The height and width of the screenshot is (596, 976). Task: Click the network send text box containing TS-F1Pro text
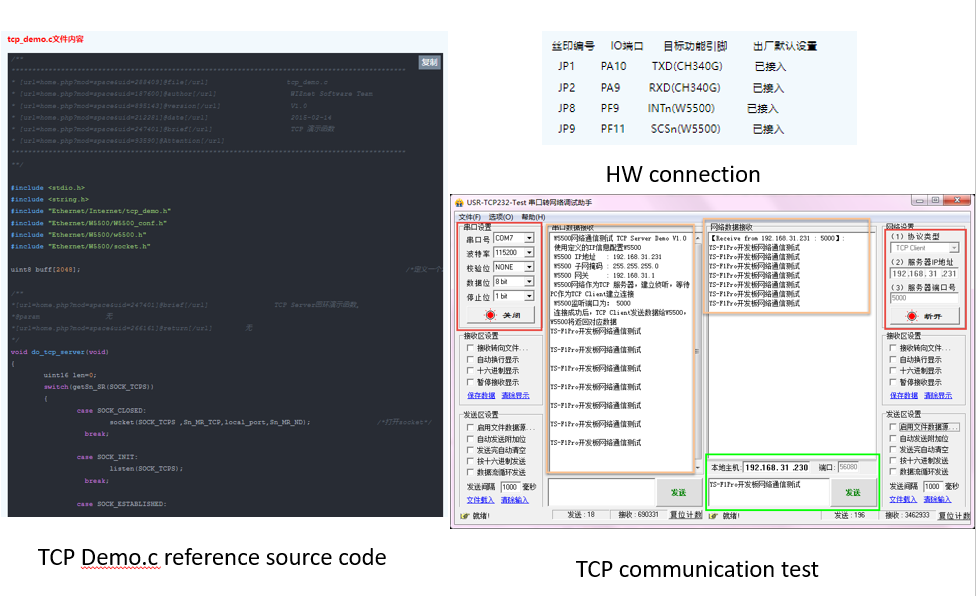tap(769, 493)
